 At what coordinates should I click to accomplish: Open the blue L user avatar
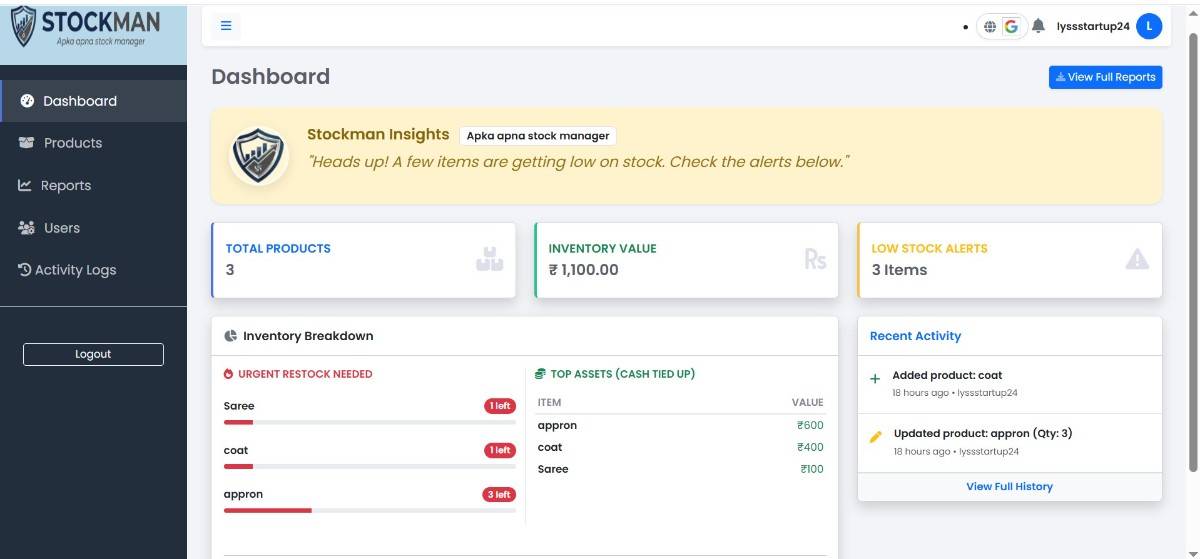pyautogui.click(x=1149, y=26)
